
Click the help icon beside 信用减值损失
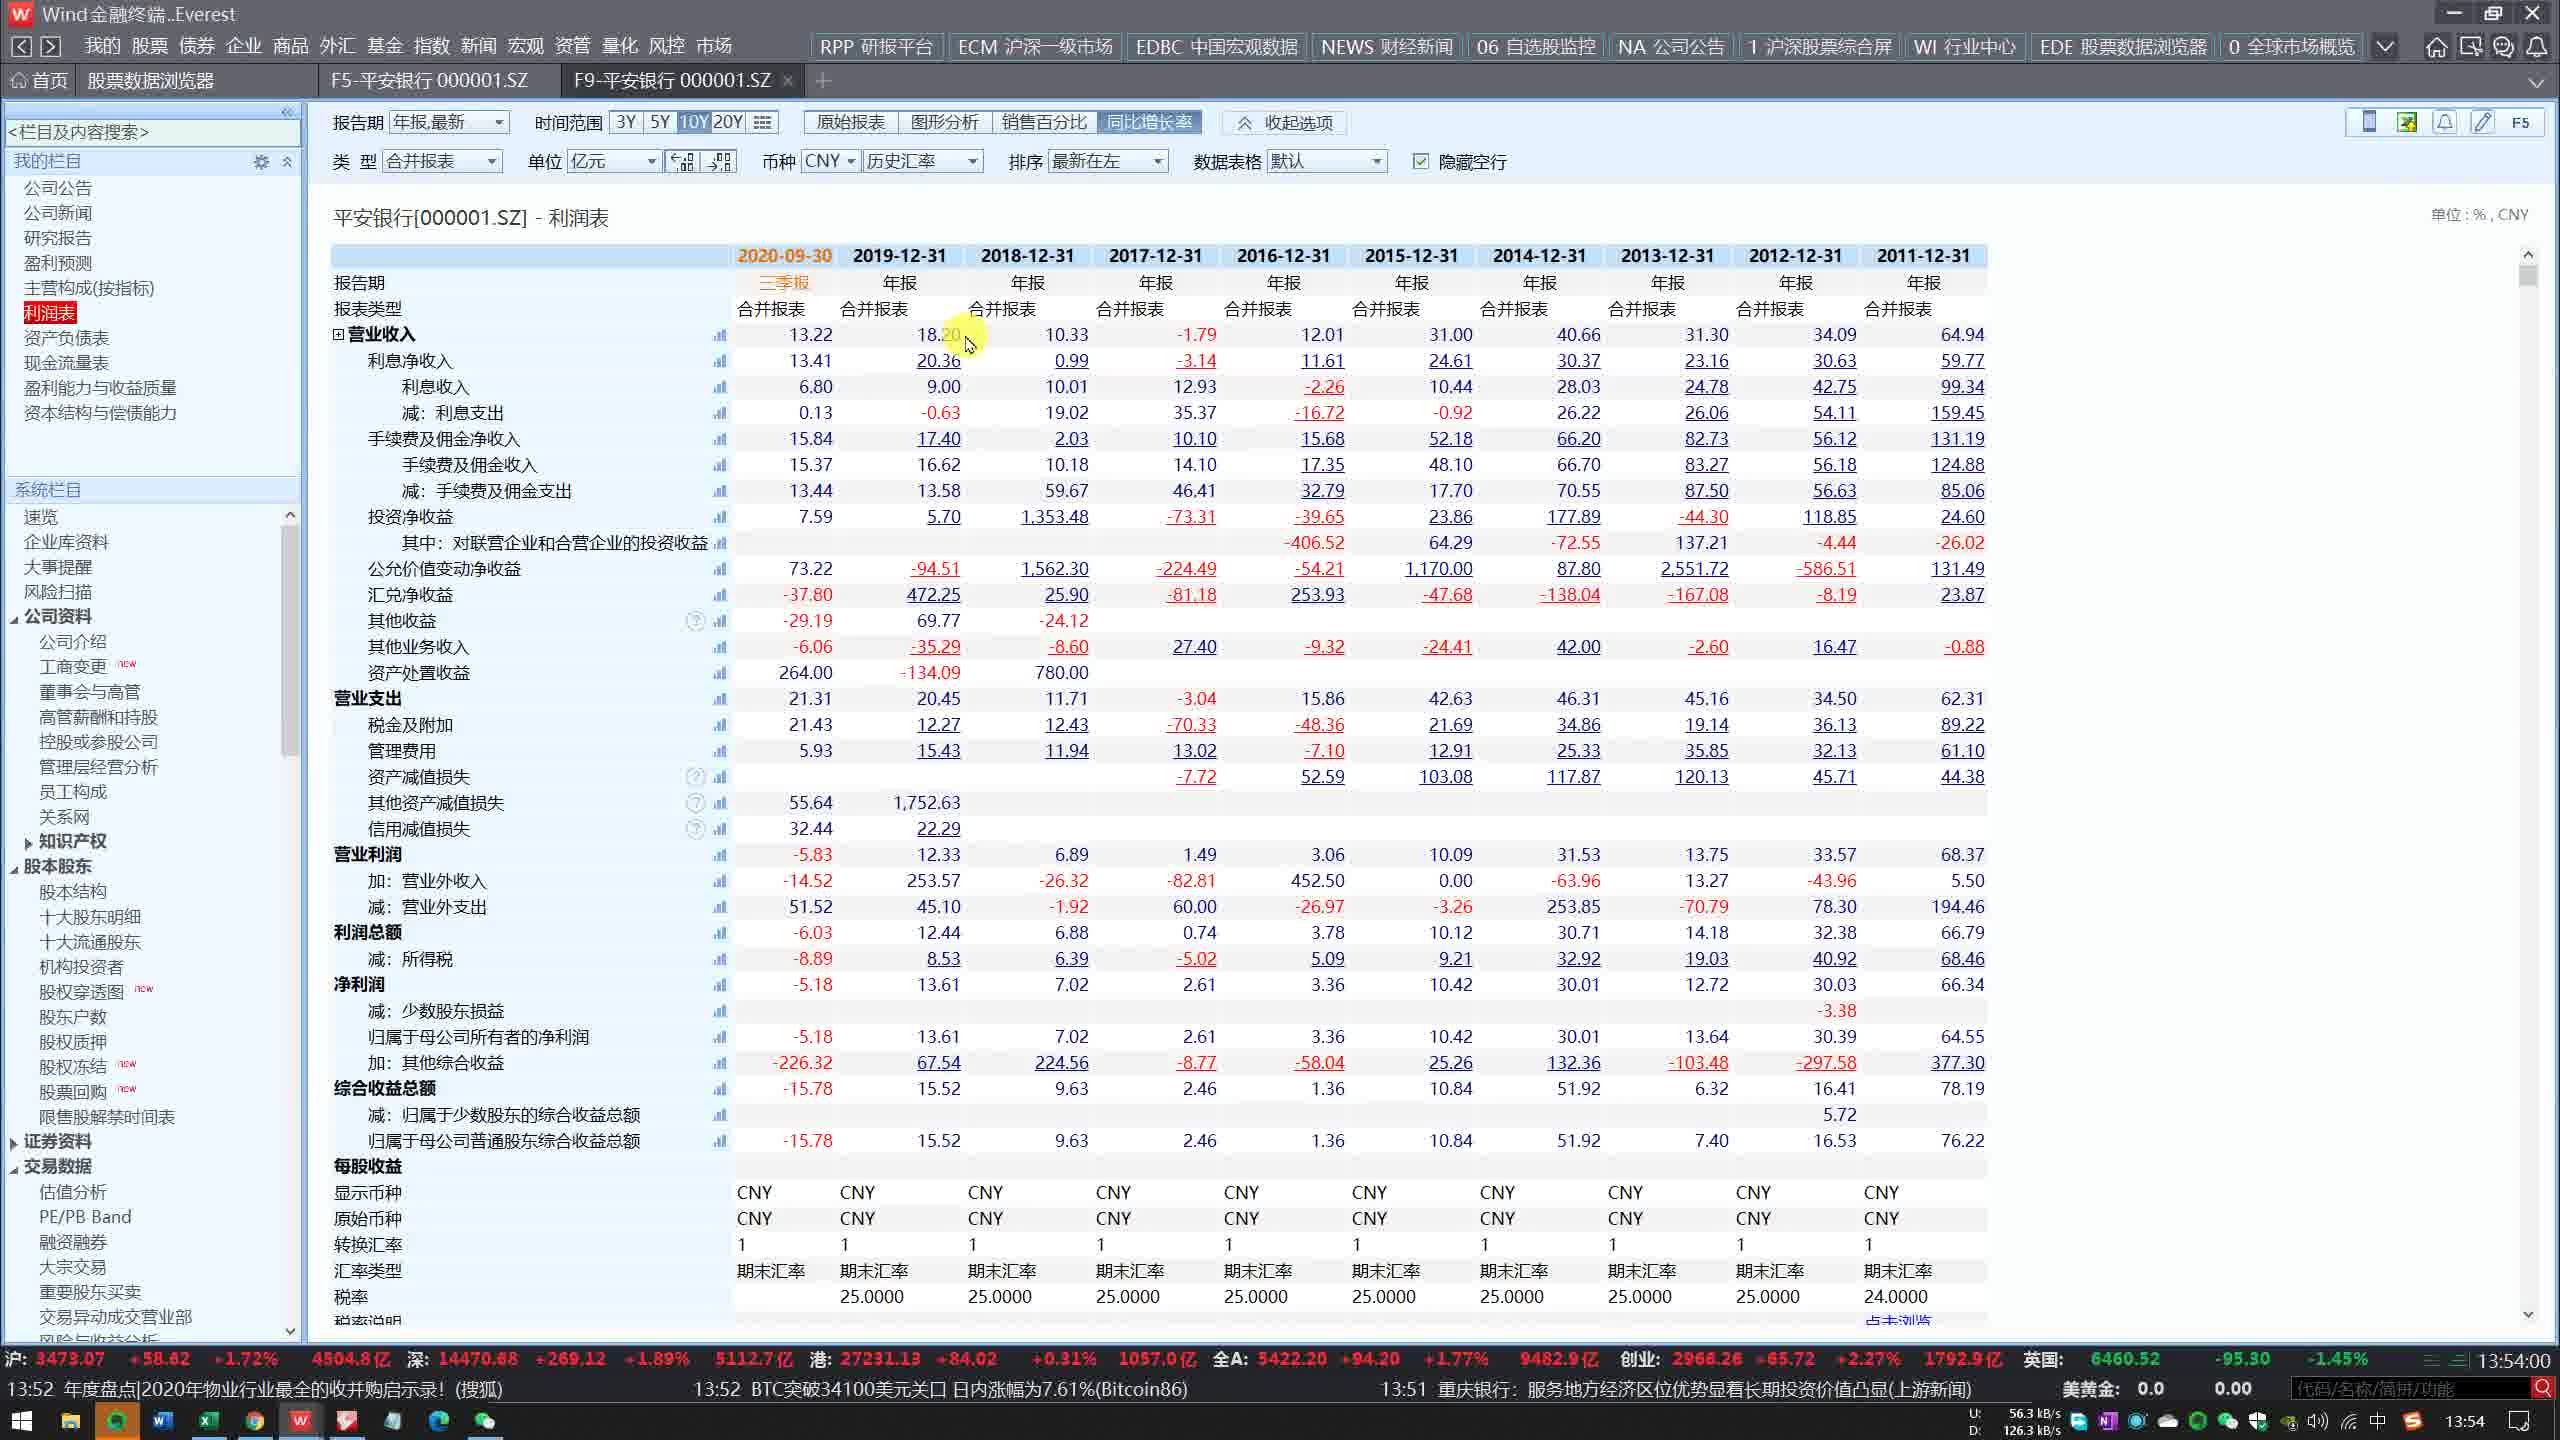point(695,829)
